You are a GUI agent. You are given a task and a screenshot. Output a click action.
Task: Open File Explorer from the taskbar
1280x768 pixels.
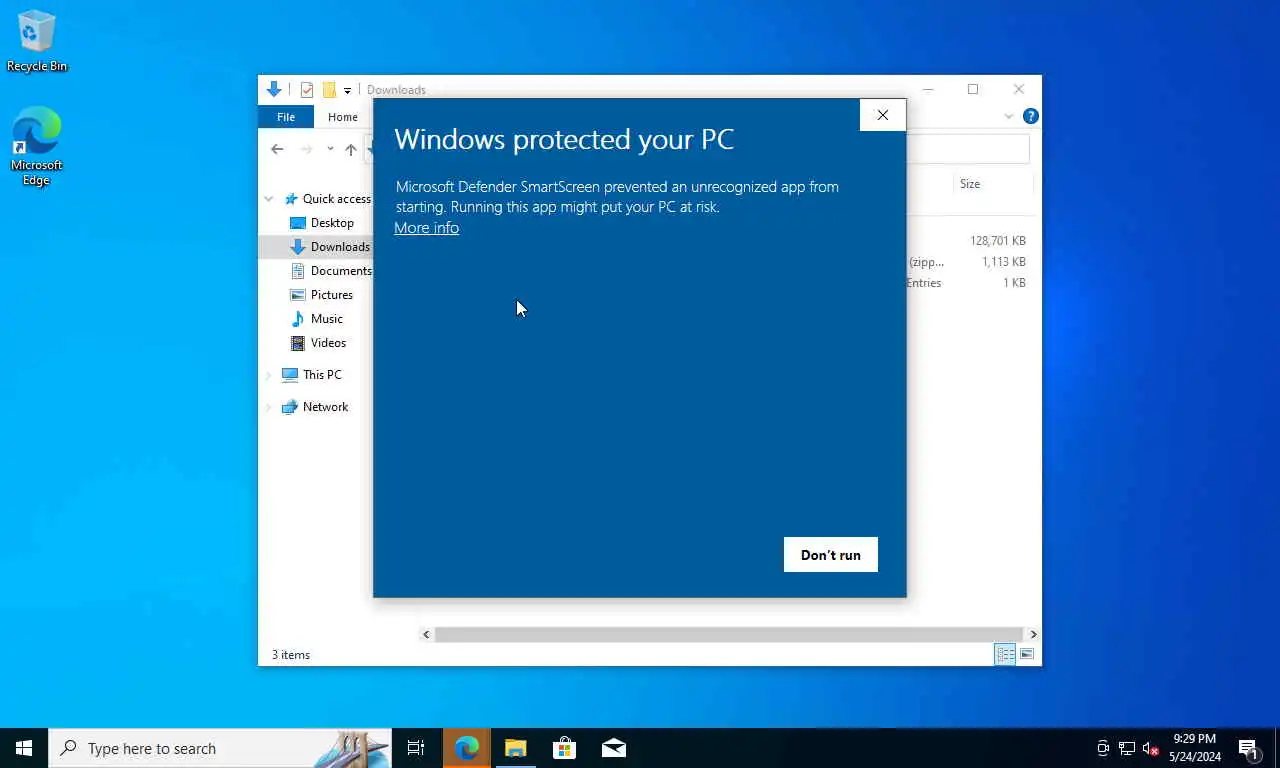tap(516, 748)
